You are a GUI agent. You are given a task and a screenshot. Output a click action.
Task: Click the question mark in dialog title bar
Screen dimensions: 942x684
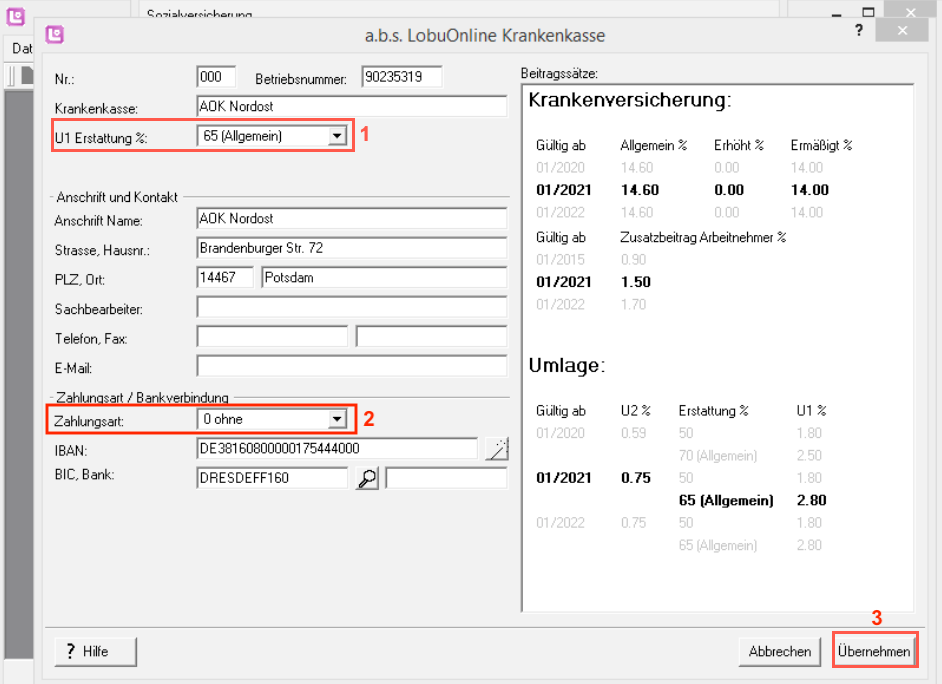coord(858,31)
